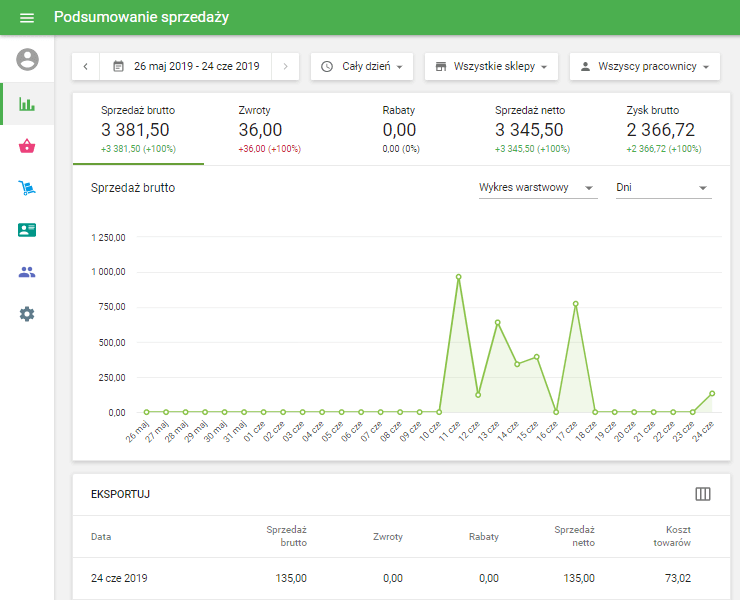Open the inventory cart icon in sidebar
This screenshot has width=740, height=600.
27,188
